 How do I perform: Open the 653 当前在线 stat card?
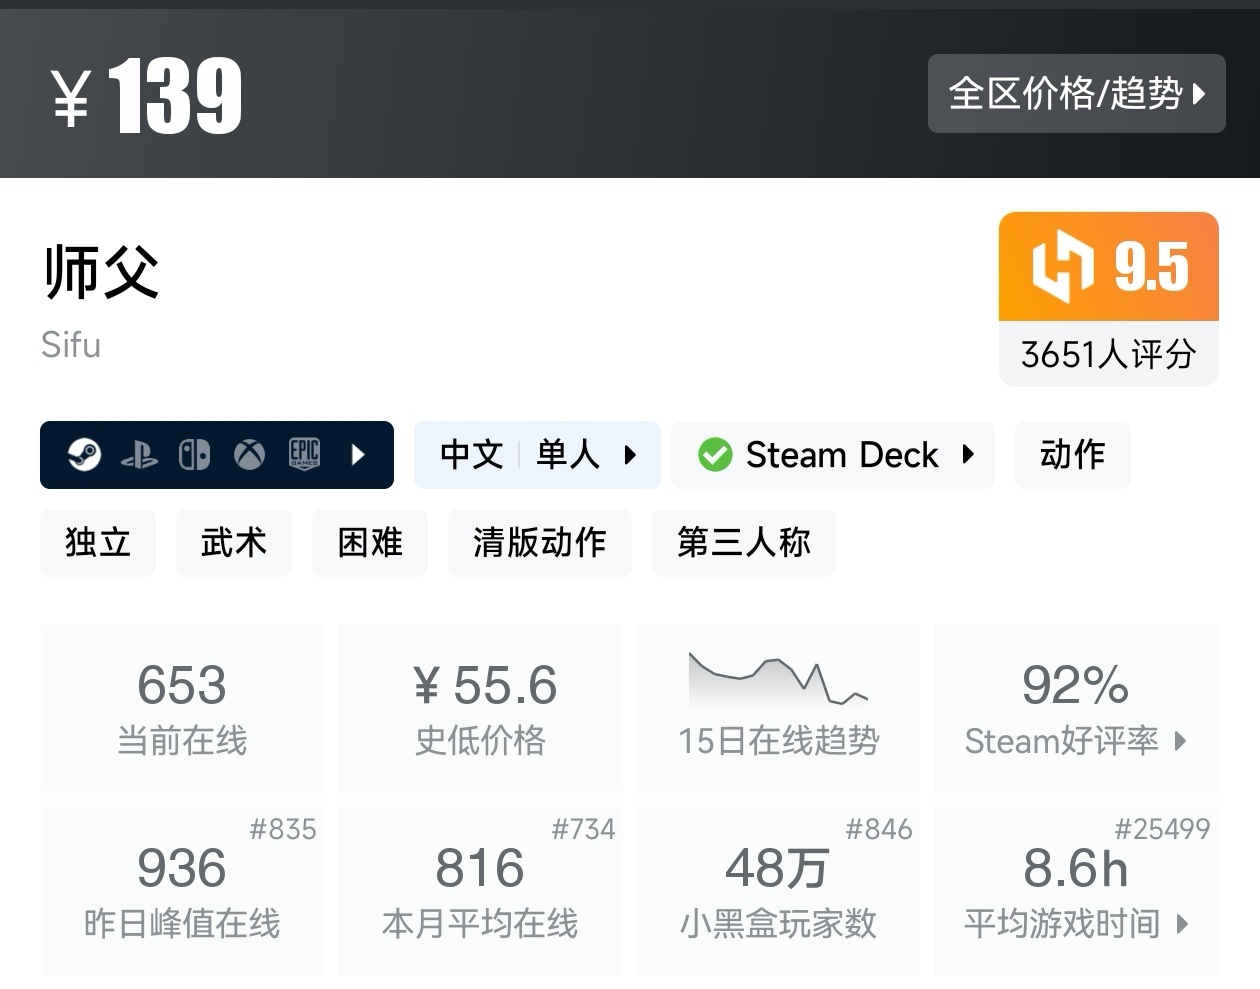(182, 708)
